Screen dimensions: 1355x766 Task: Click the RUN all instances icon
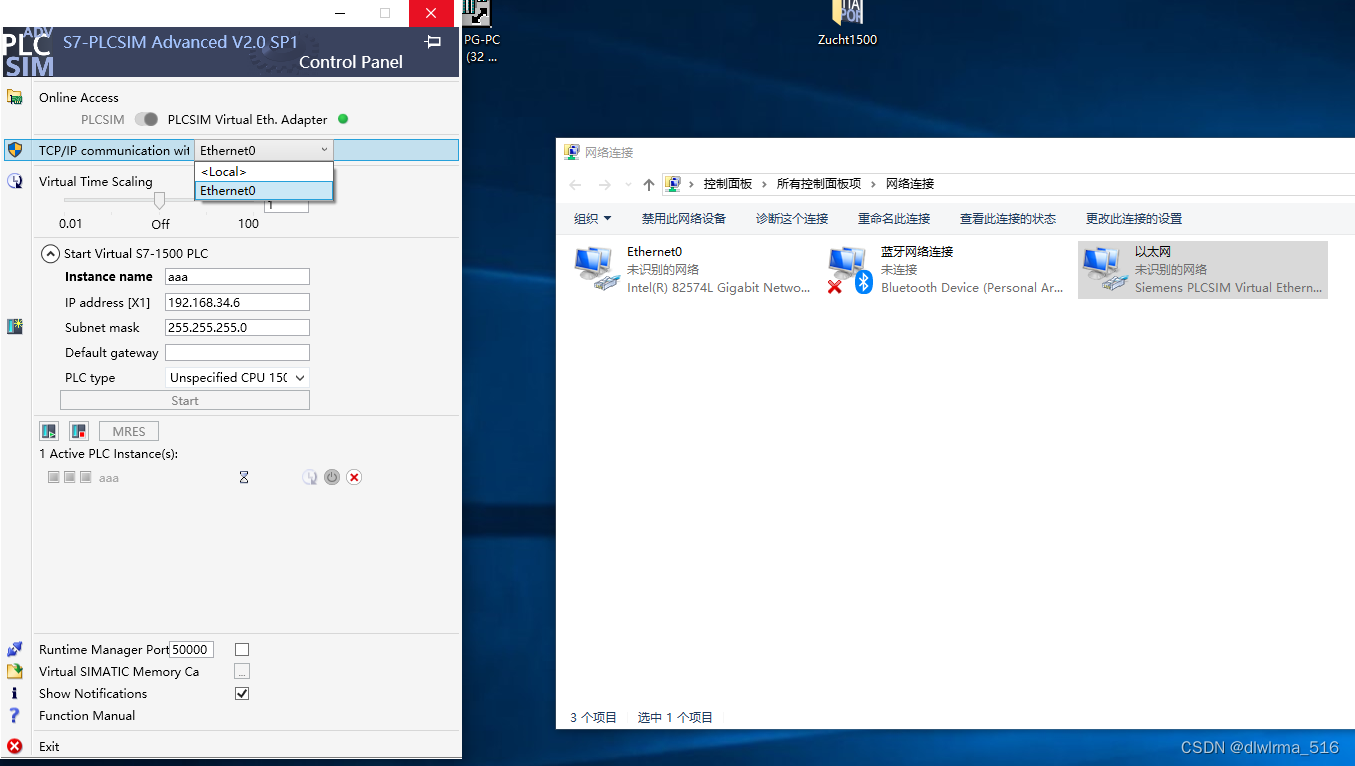point(49,432)
